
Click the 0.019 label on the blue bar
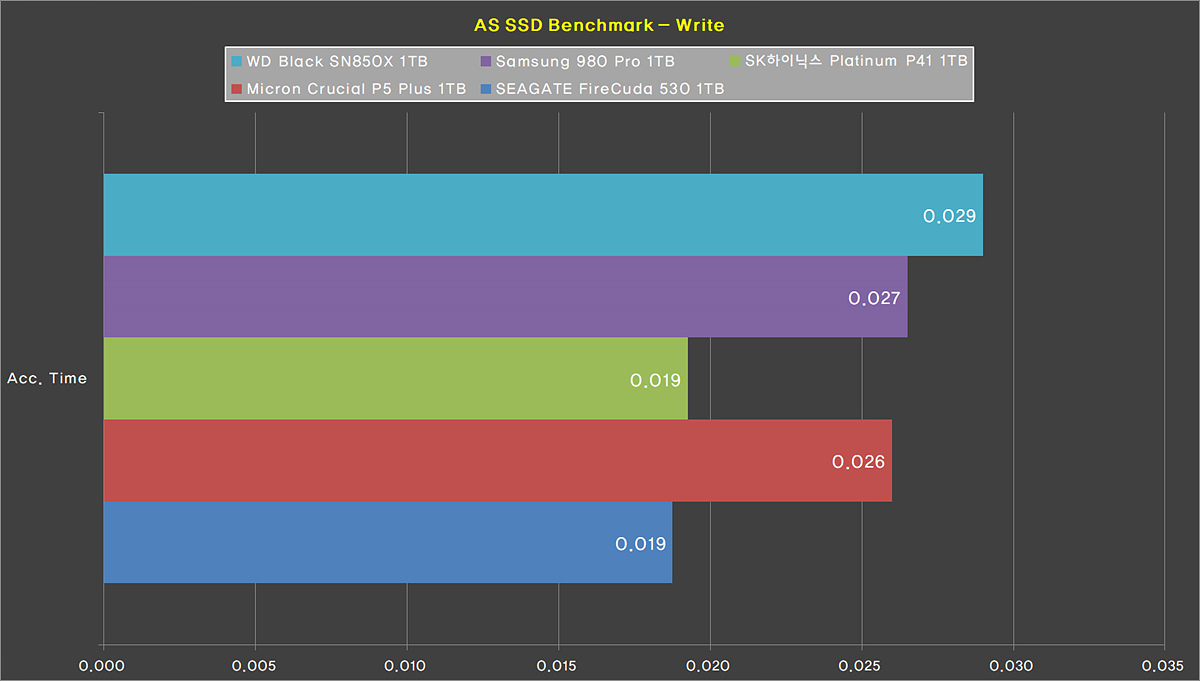click(x=640, y=544)
